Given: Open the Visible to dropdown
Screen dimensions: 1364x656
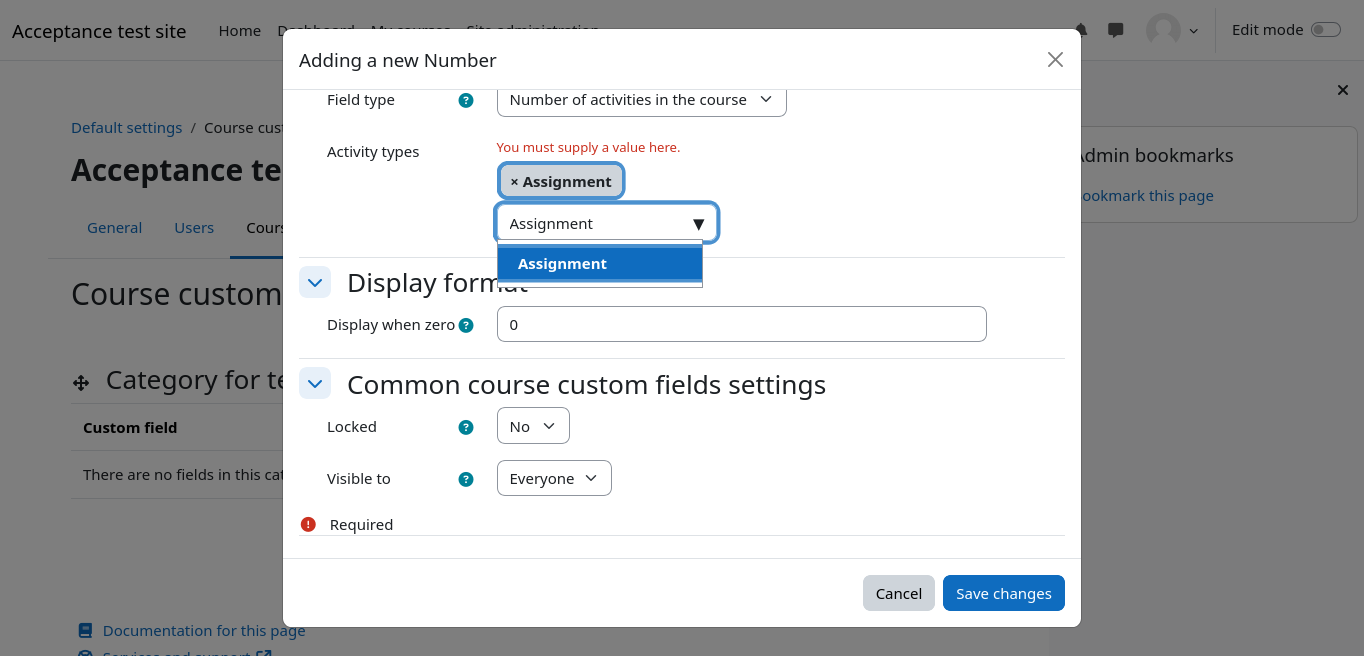Looking at the screenshot, I should [x=554, y=478].
